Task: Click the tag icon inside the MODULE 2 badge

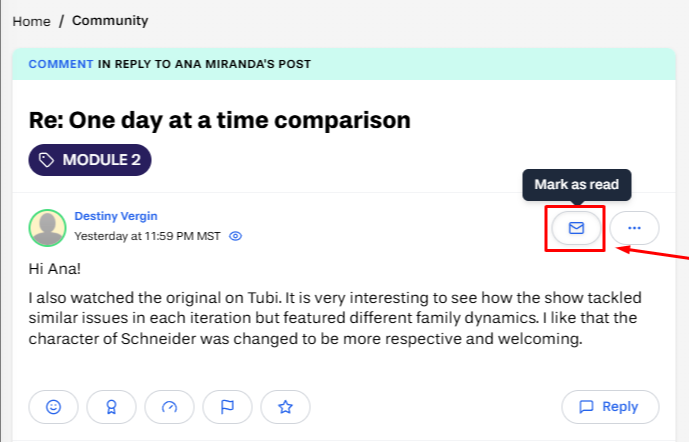Action: 47,160
